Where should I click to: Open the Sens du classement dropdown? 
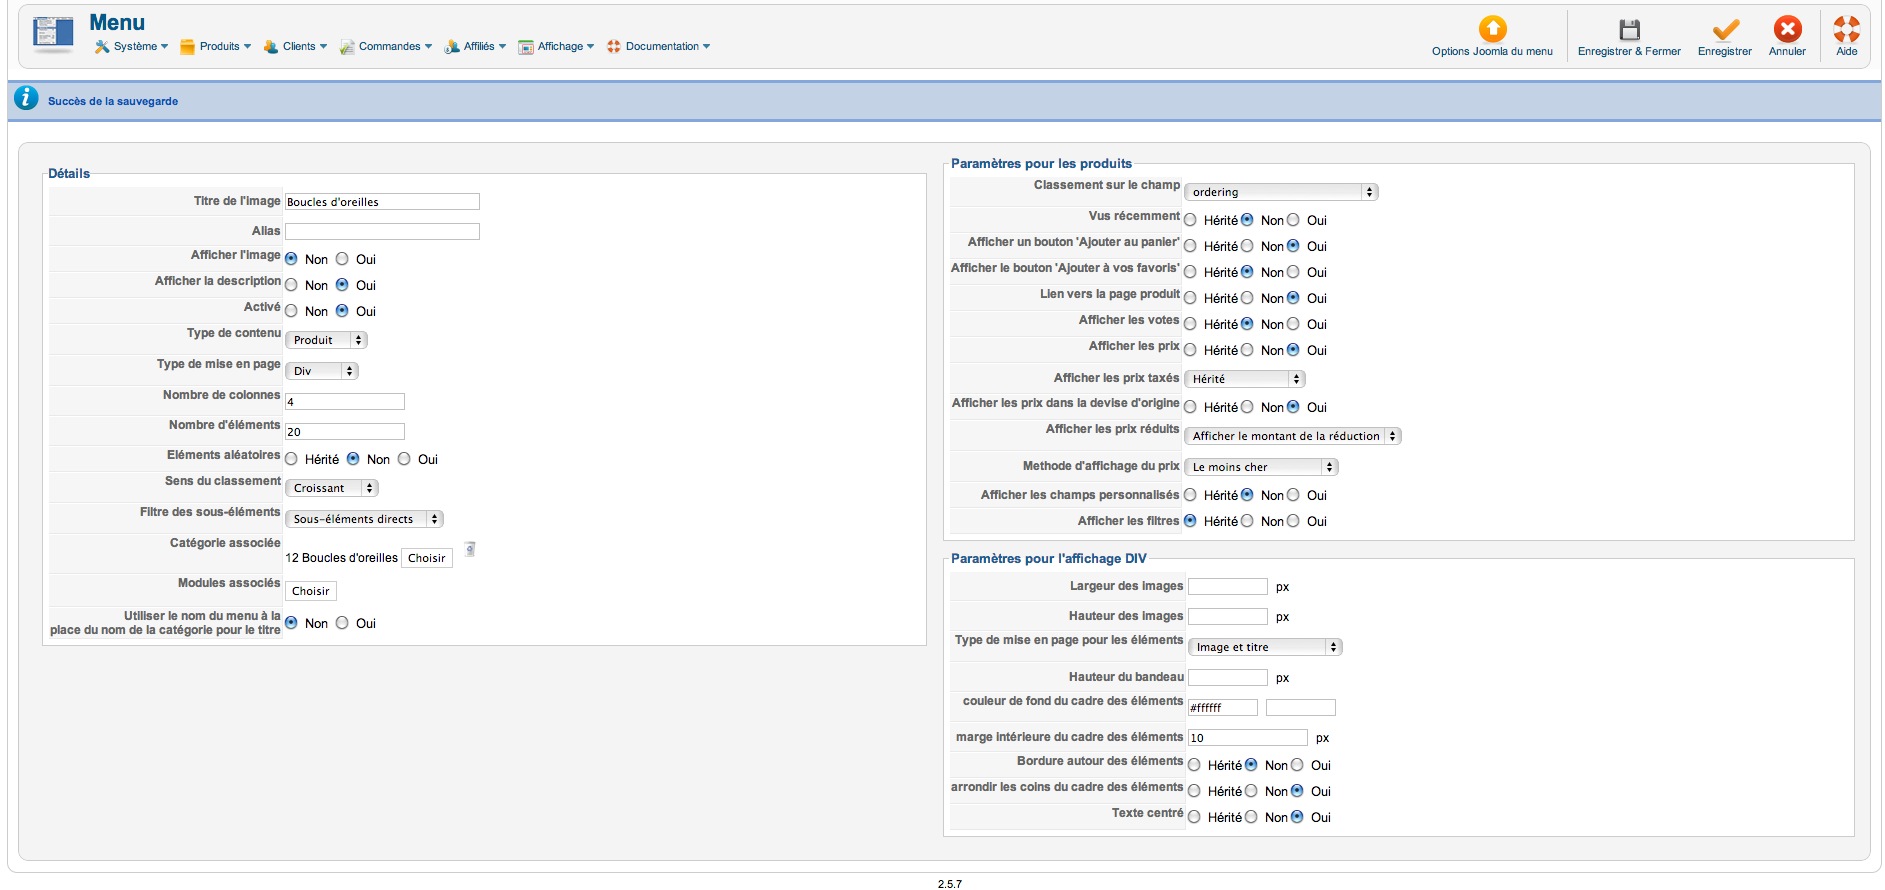coord(331,488)
